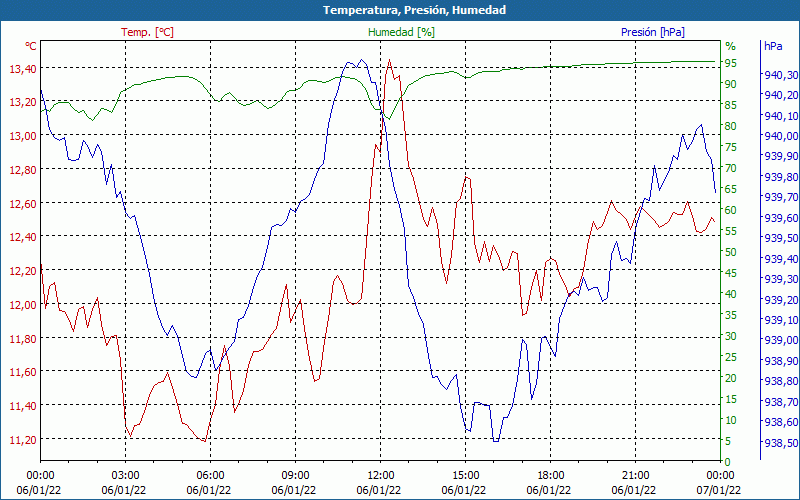The height and width of the screenshot is (500, 800).
Task: Click the "90" humidity axis value
Action: [731, 84]
